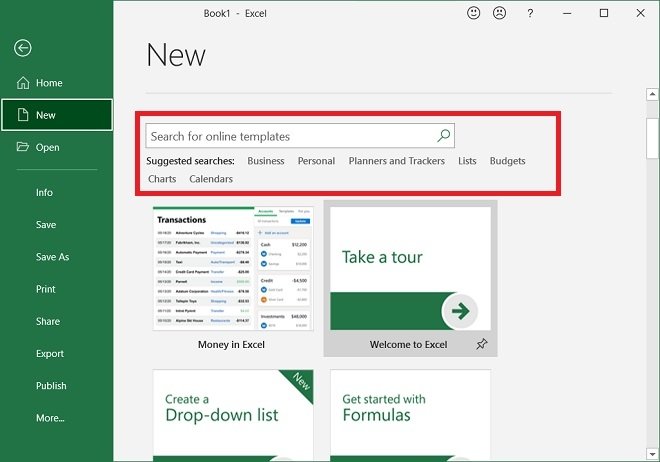This screenshot has width=660, height=462.
Task: Maximize the Excel window
Action: pyautogui.click(x=604, y=13)
